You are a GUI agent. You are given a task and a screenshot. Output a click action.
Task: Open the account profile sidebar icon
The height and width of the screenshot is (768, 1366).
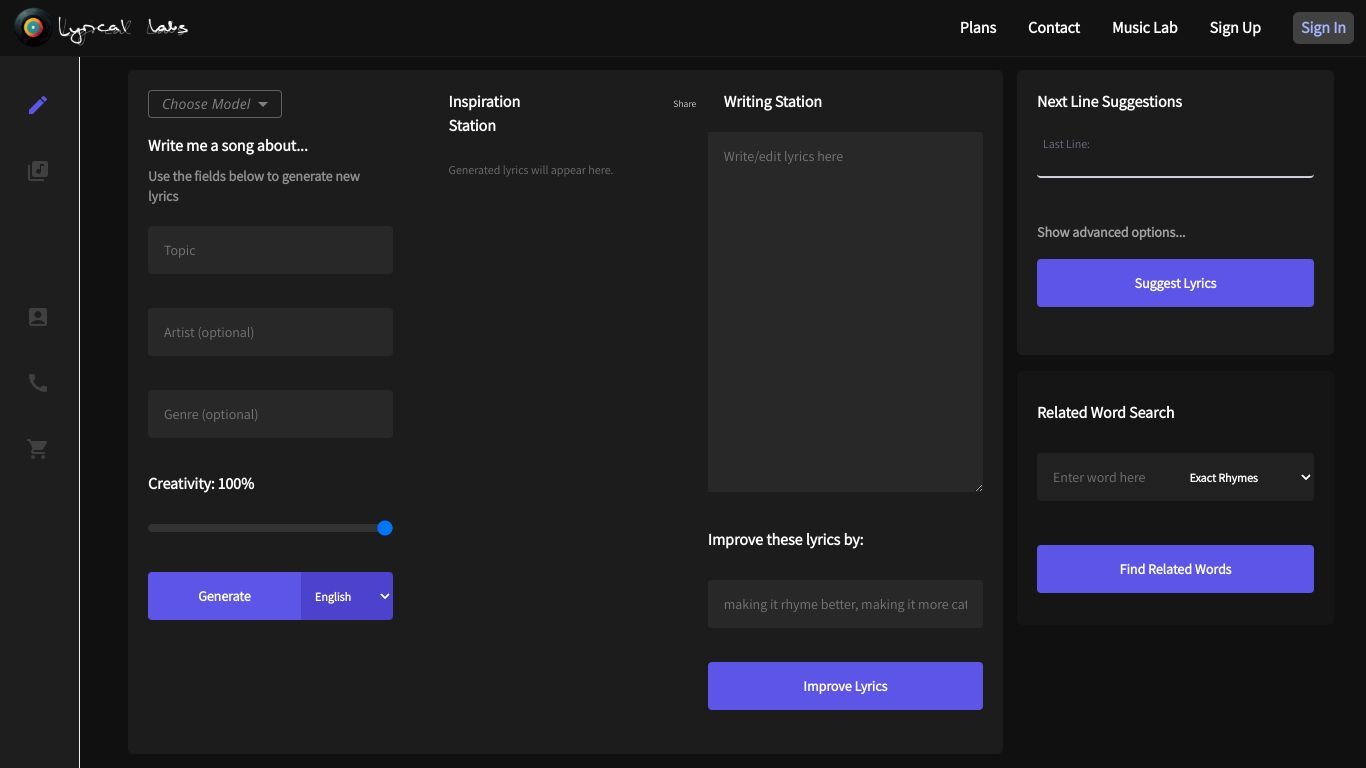tap(38, 317)
